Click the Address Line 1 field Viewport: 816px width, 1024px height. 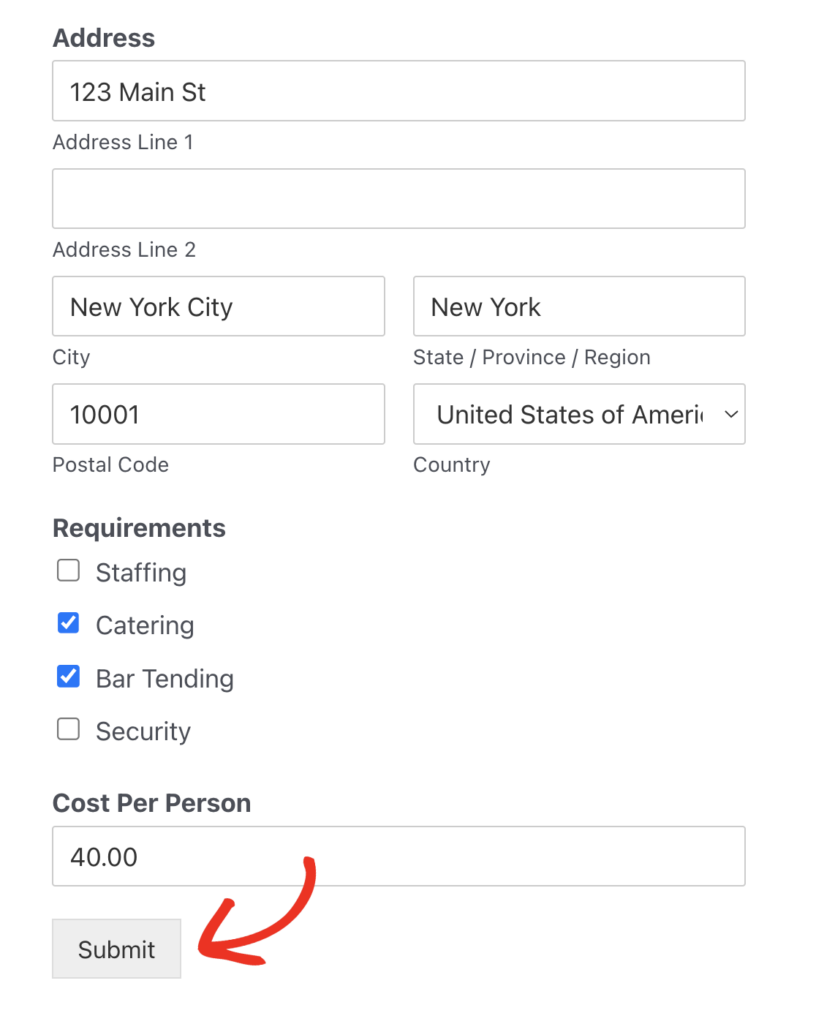[398, 90]
